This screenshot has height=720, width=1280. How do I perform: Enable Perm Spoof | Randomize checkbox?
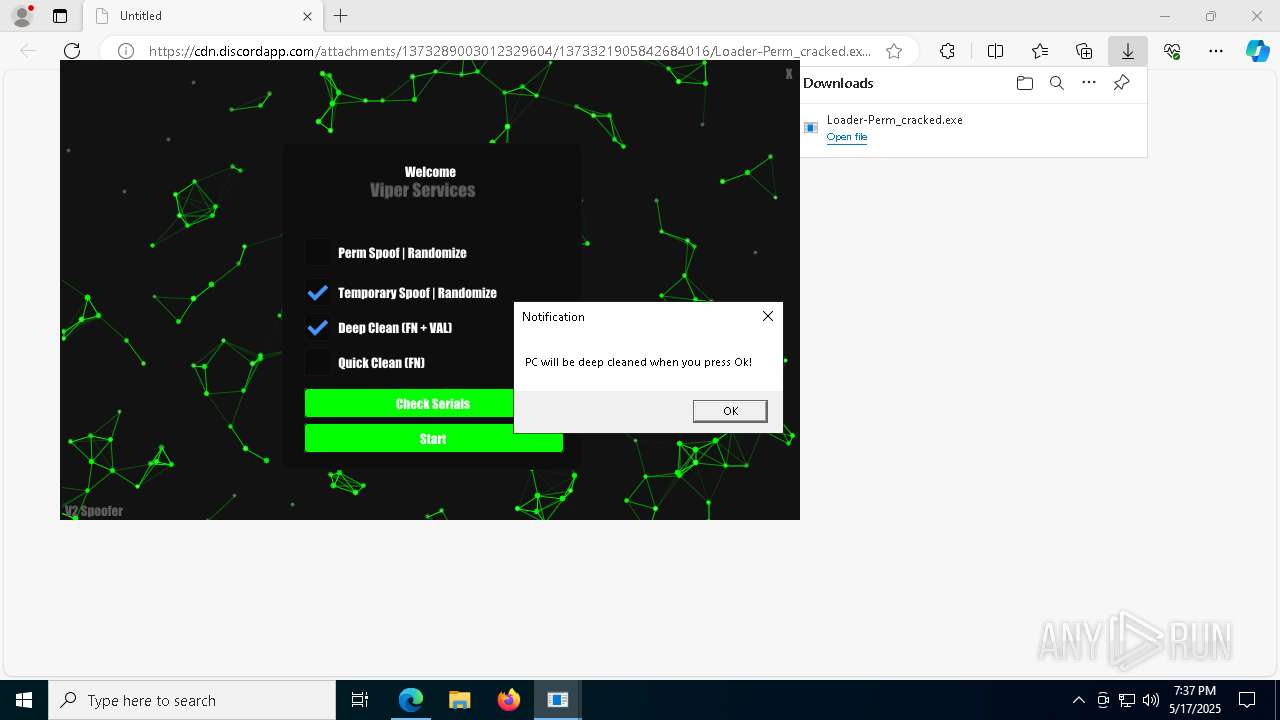point(318,252)
